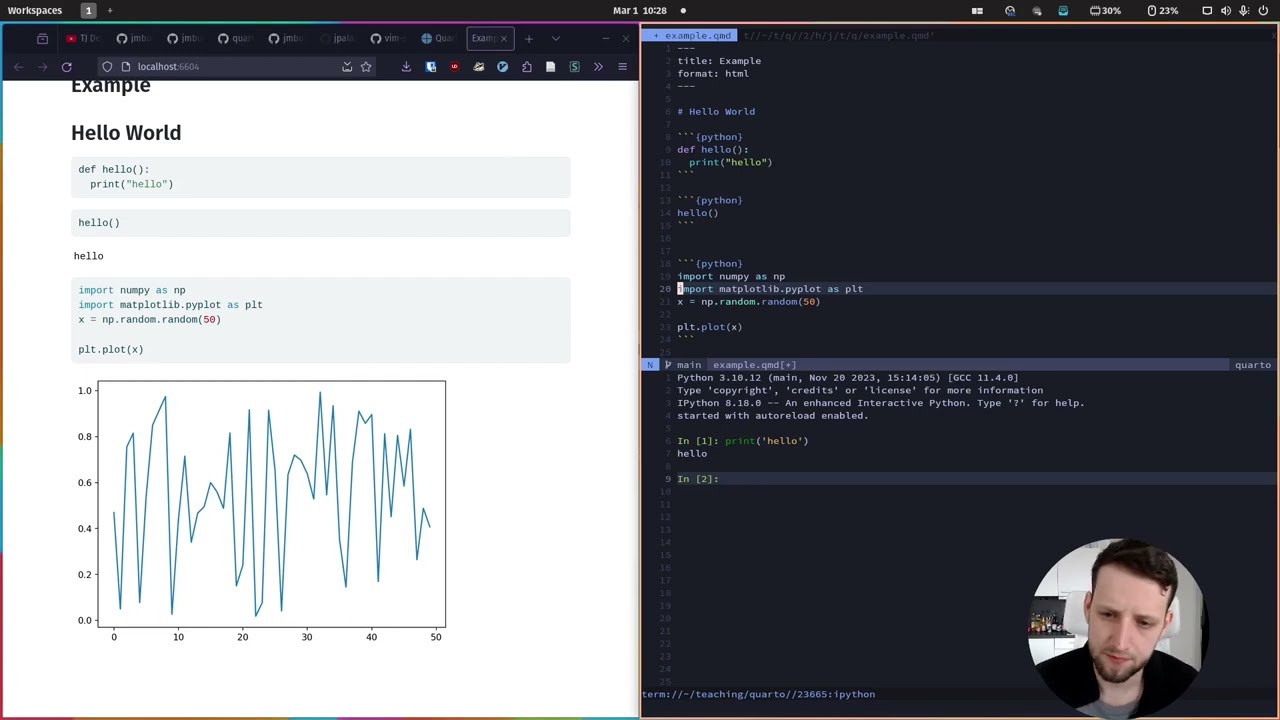Click the 'plt.plot(x)' line in the editor

coord(709,327)
